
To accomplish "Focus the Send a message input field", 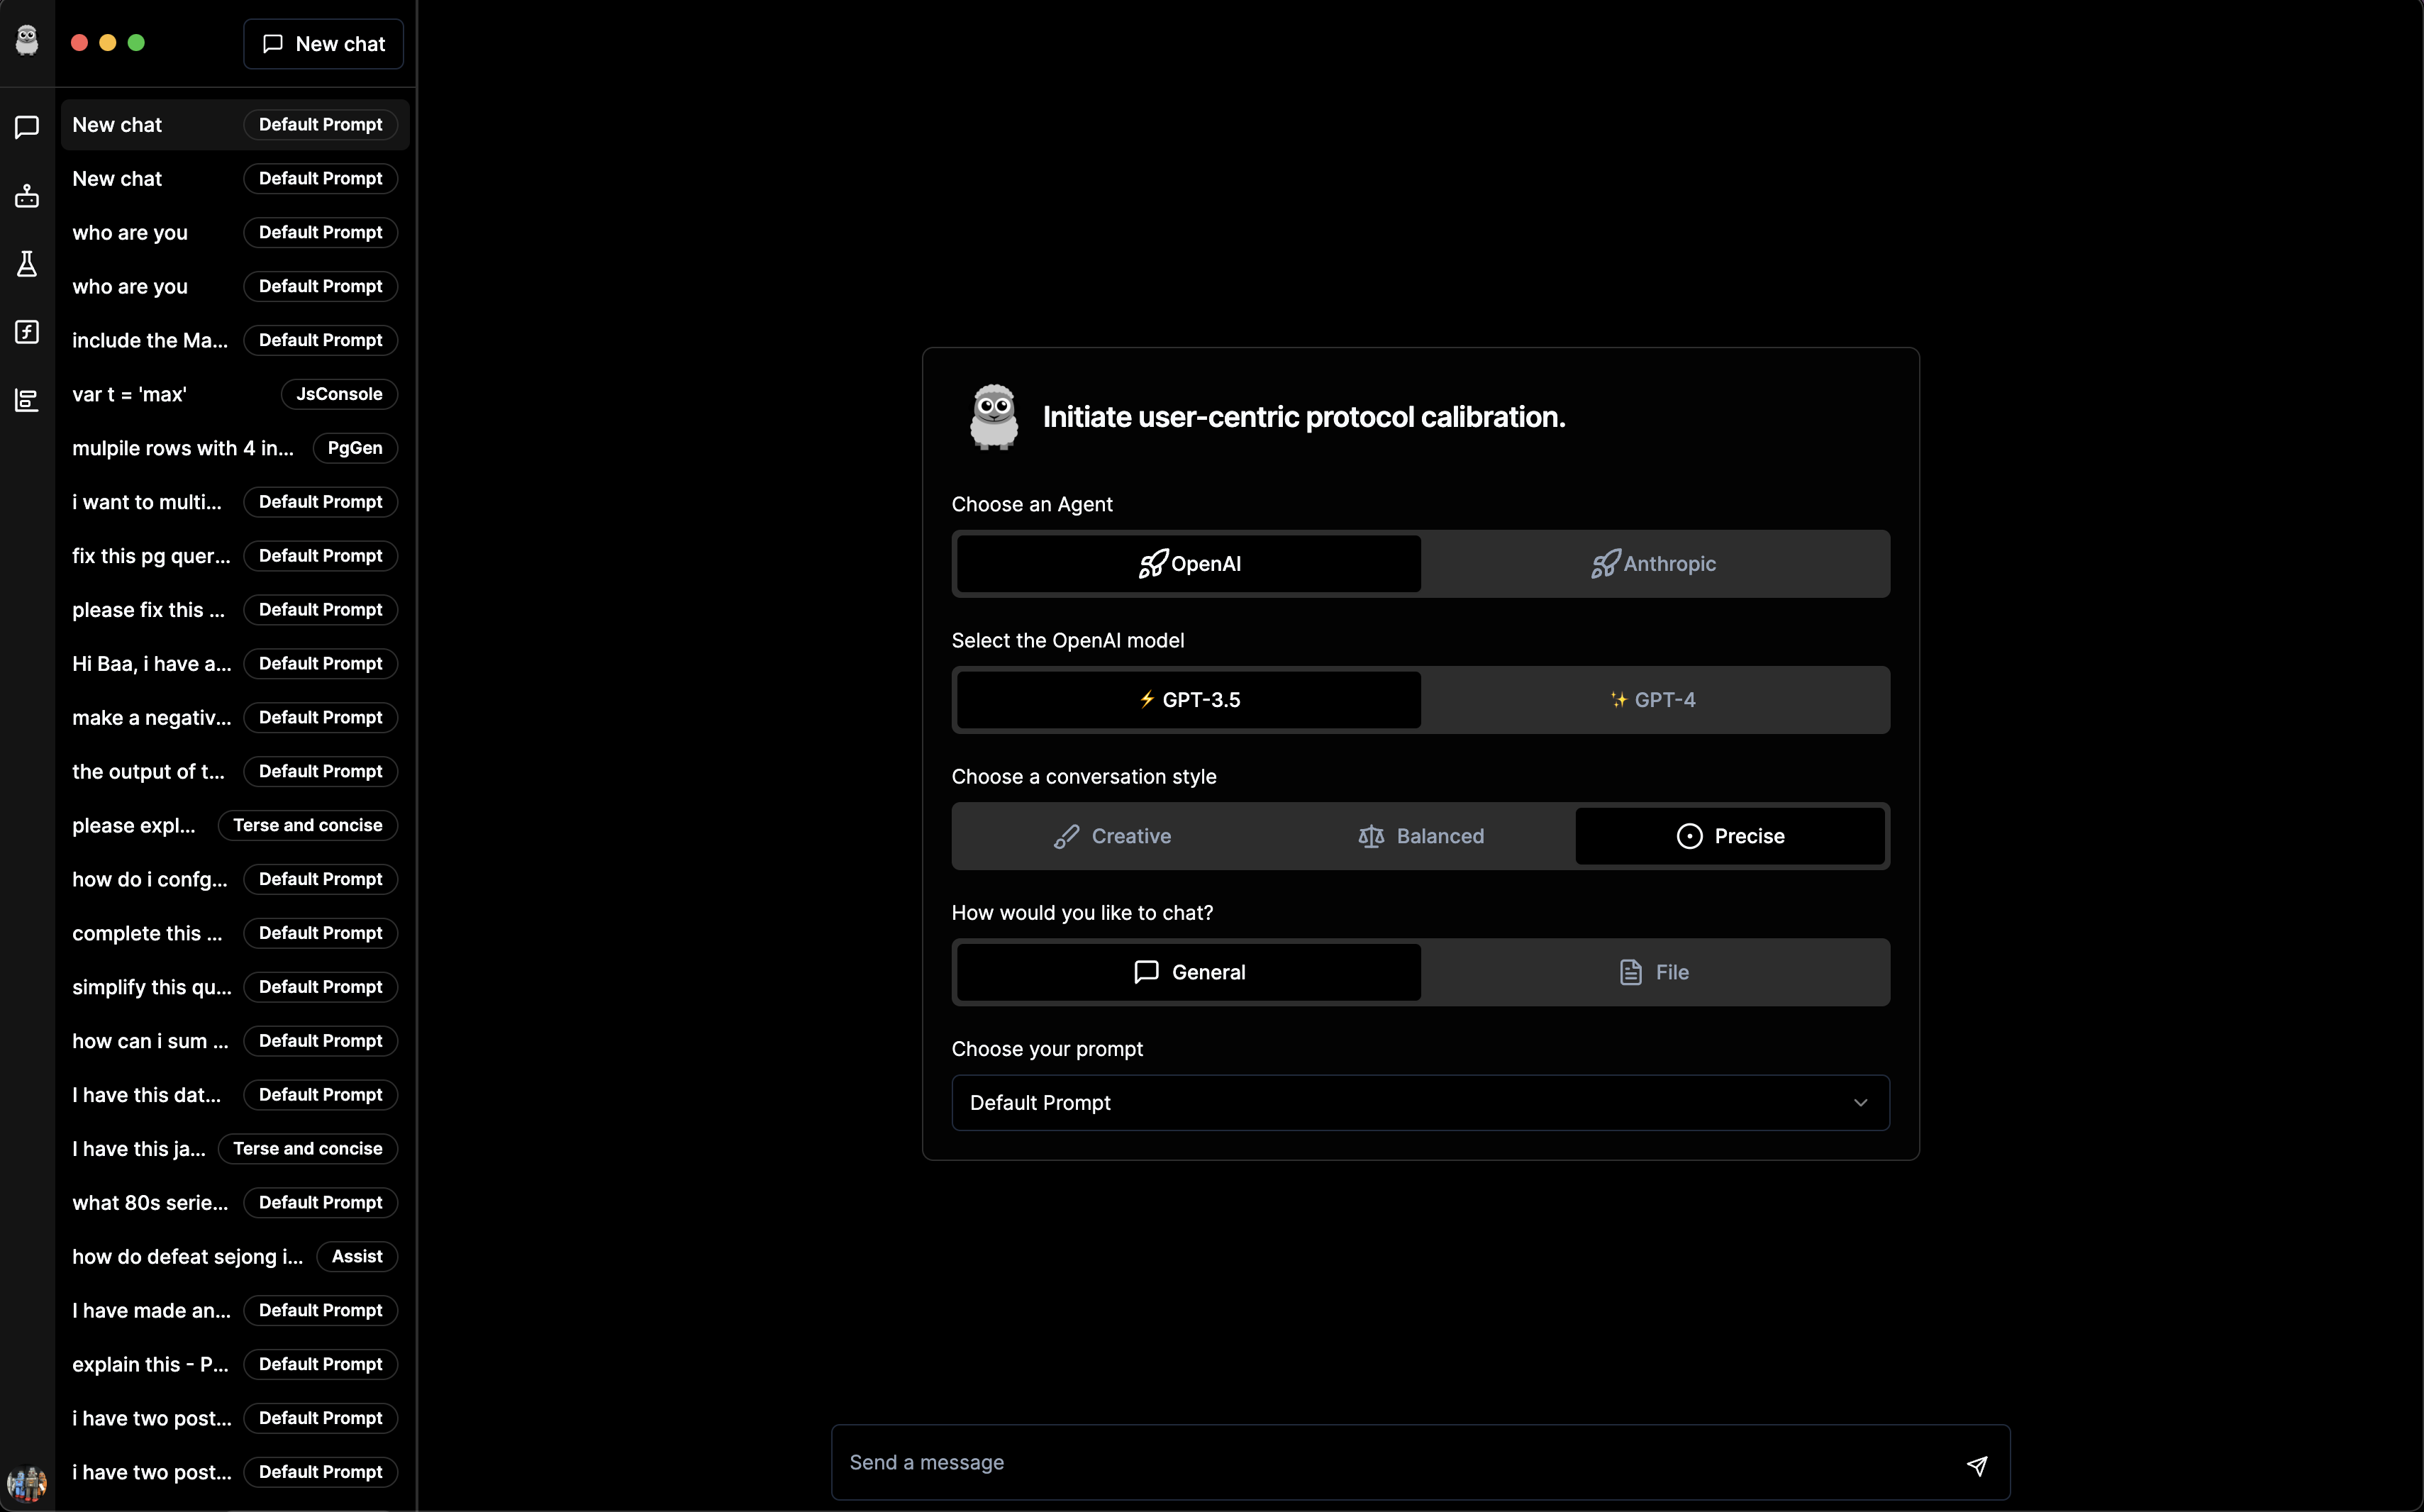I will 1420,1463.
